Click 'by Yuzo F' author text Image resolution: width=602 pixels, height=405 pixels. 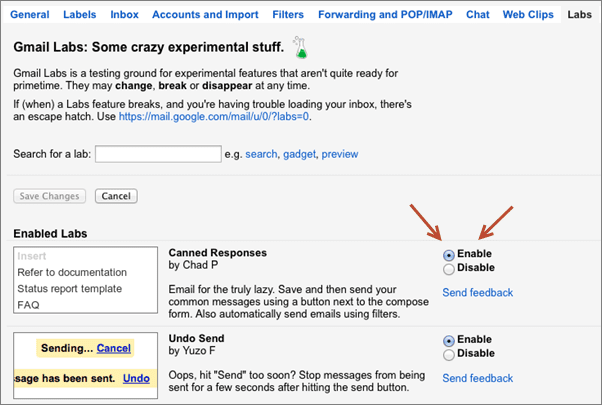[x=192, y=350]
